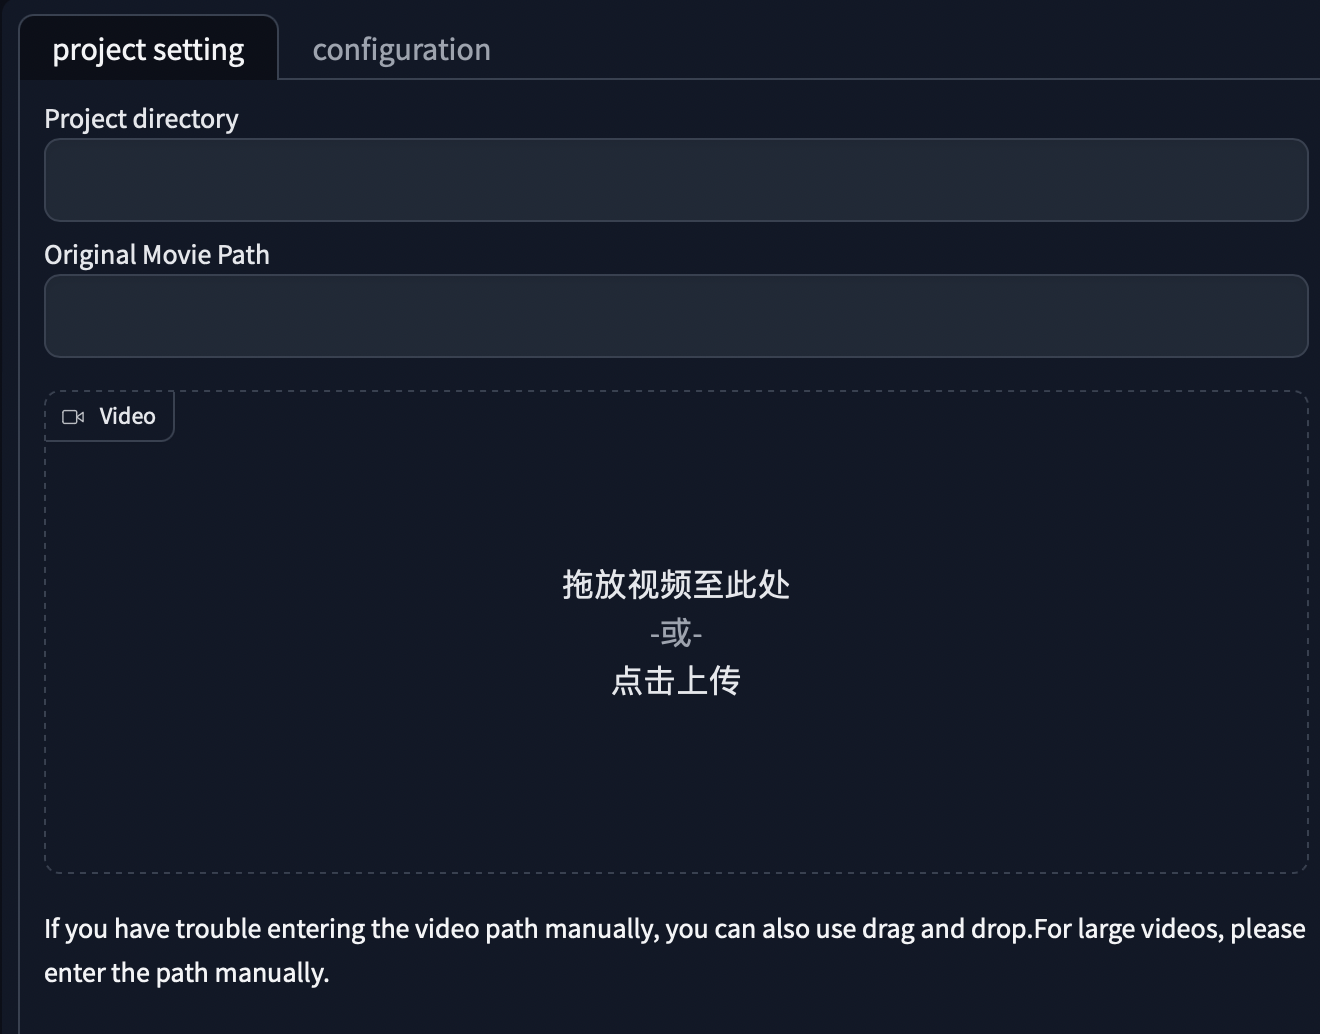Click right end of Original Movie Path field
Viewport: 1320px width, 1034px height.
1270,316
